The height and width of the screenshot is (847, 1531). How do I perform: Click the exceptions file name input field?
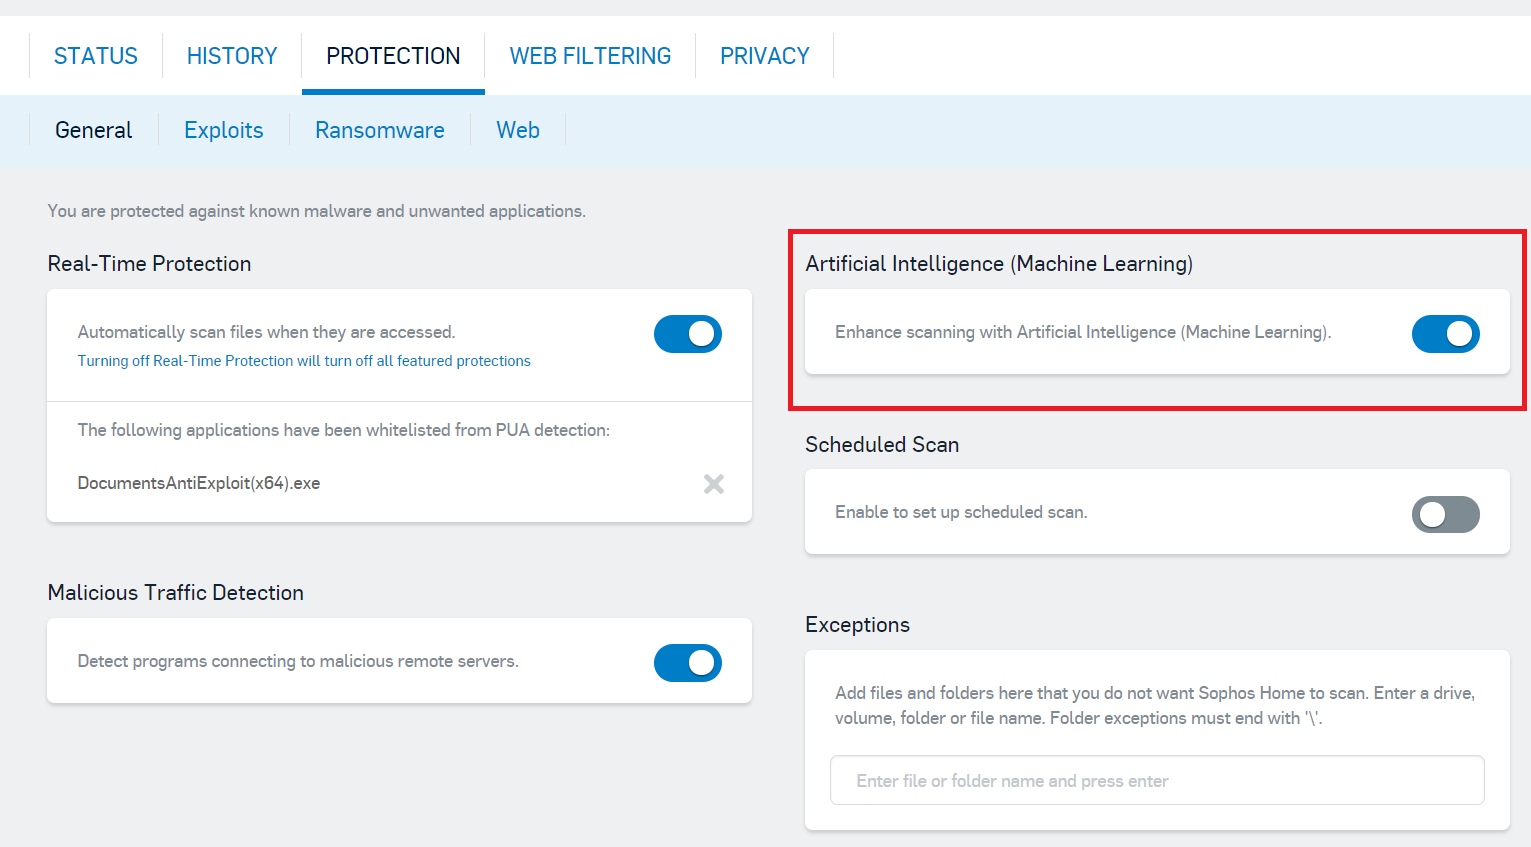click(x=1157, y=780)
